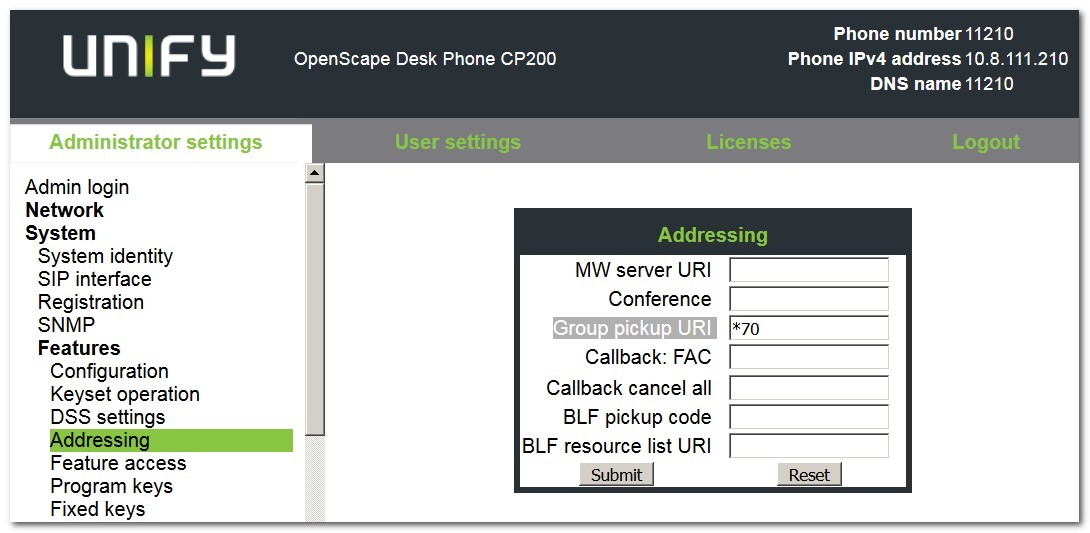Focus the BLF resource list URI field
Screen dimensions: 1090x533
click(x=808, y=445)
